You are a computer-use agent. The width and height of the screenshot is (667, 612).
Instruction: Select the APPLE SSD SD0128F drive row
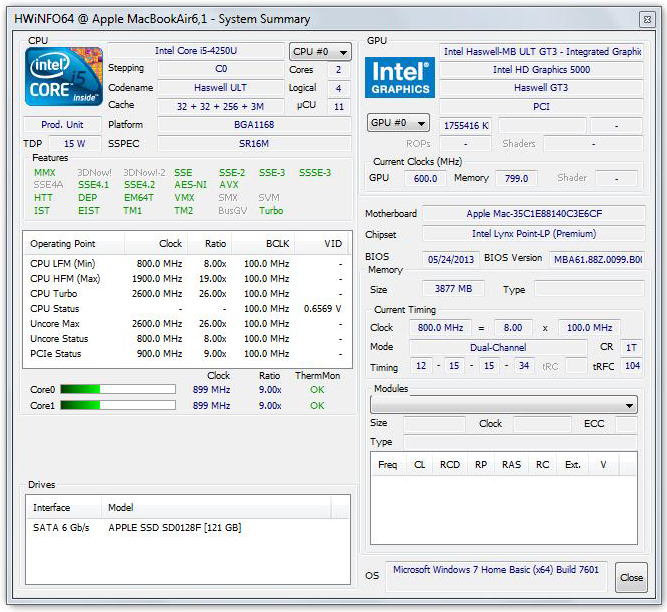[x=187, y=528]
